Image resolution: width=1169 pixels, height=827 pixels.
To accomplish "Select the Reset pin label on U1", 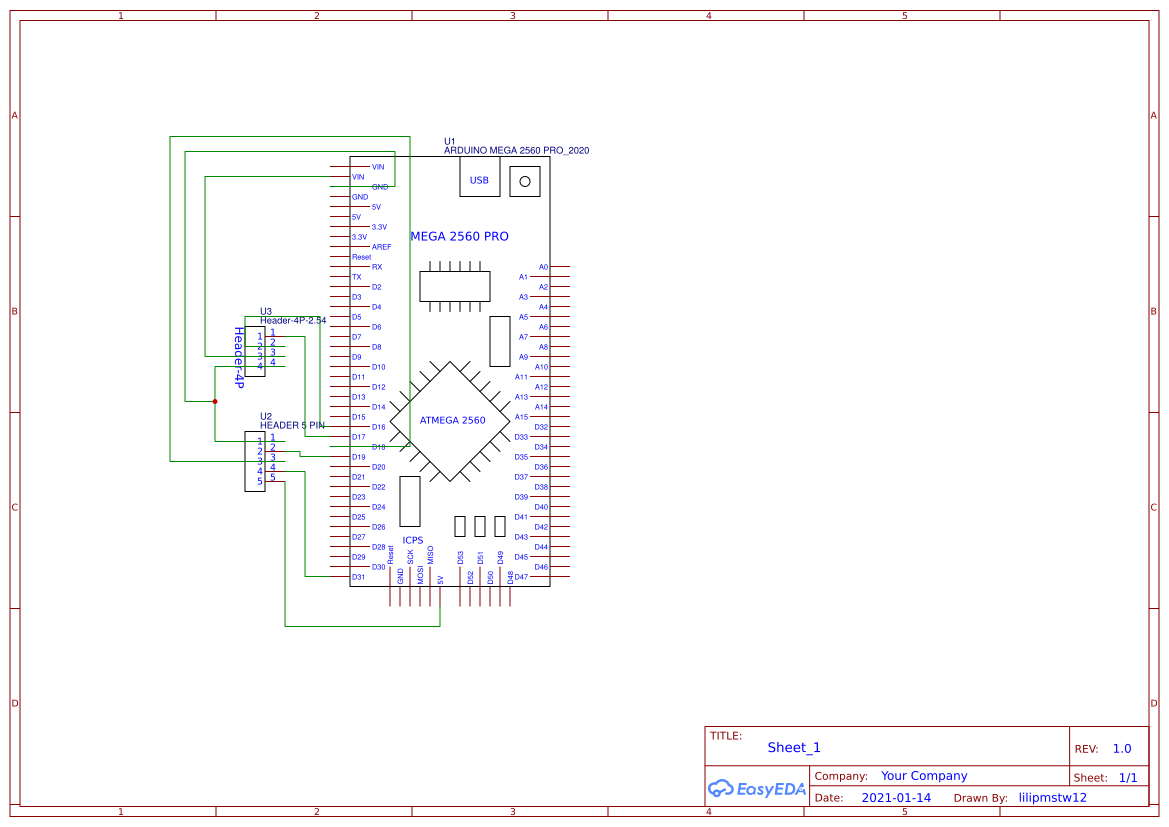I will click(361, 256).
